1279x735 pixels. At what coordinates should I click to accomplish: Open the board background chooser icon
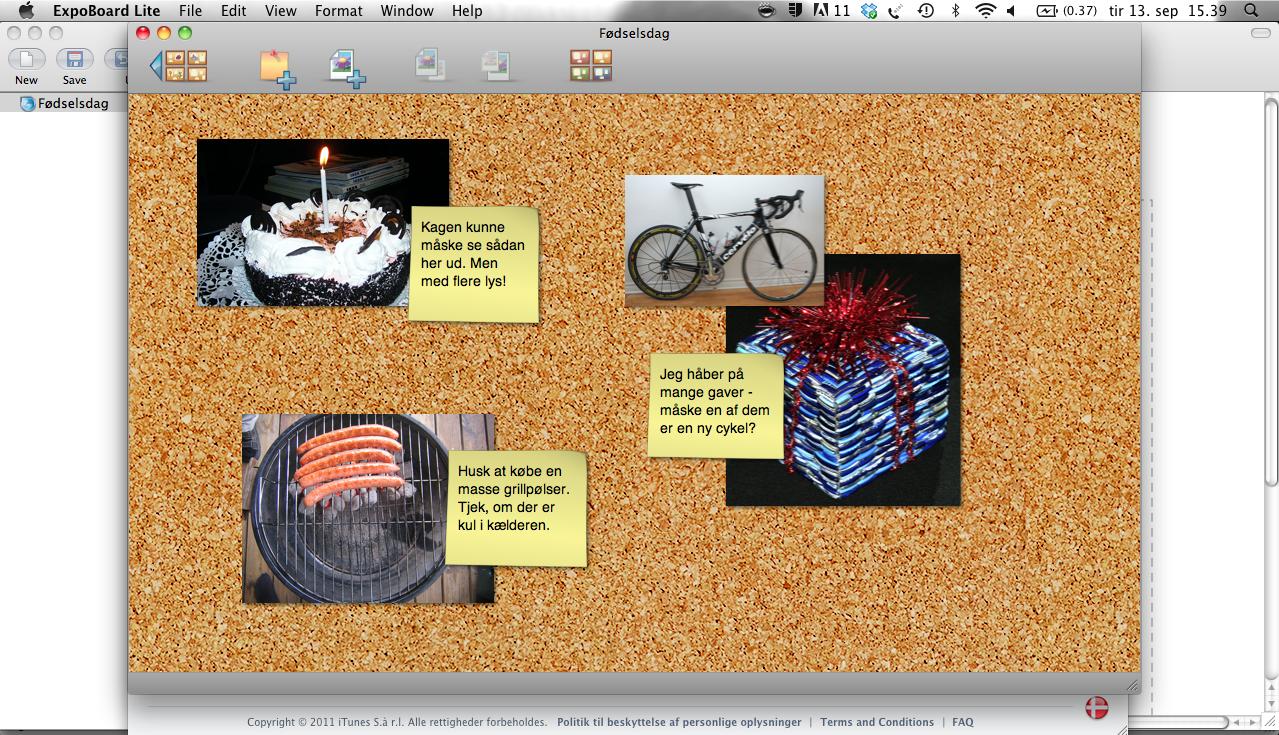pos(590,65)
